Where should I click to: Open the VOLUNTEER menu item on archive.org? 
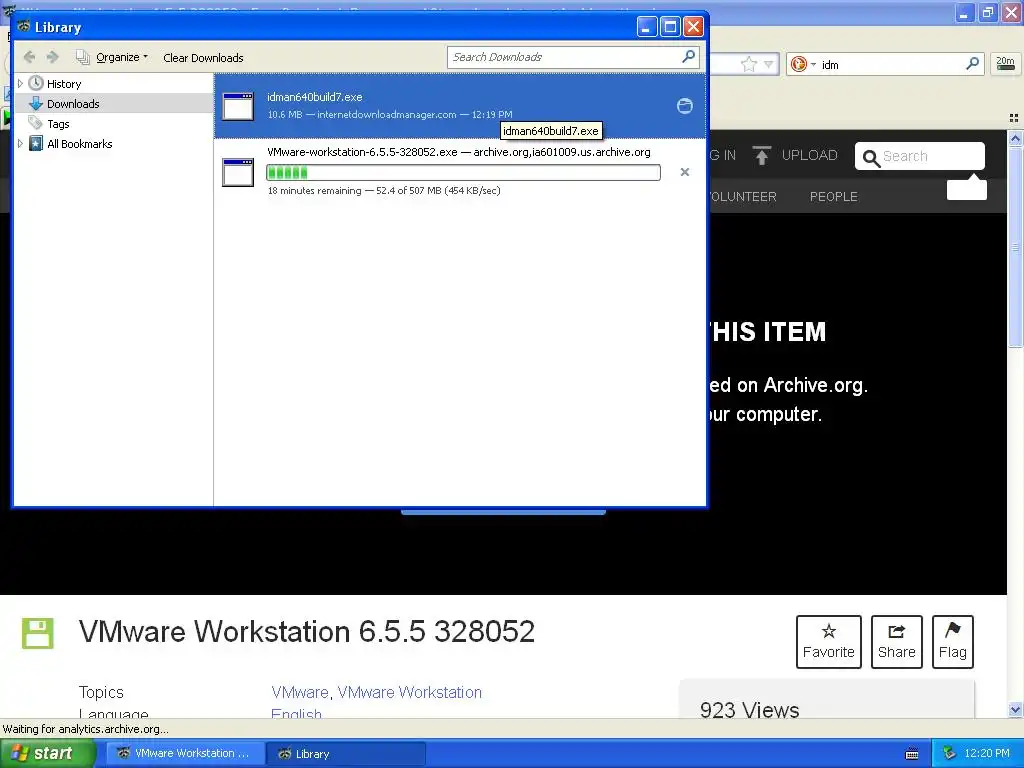(x=743, y=197)
